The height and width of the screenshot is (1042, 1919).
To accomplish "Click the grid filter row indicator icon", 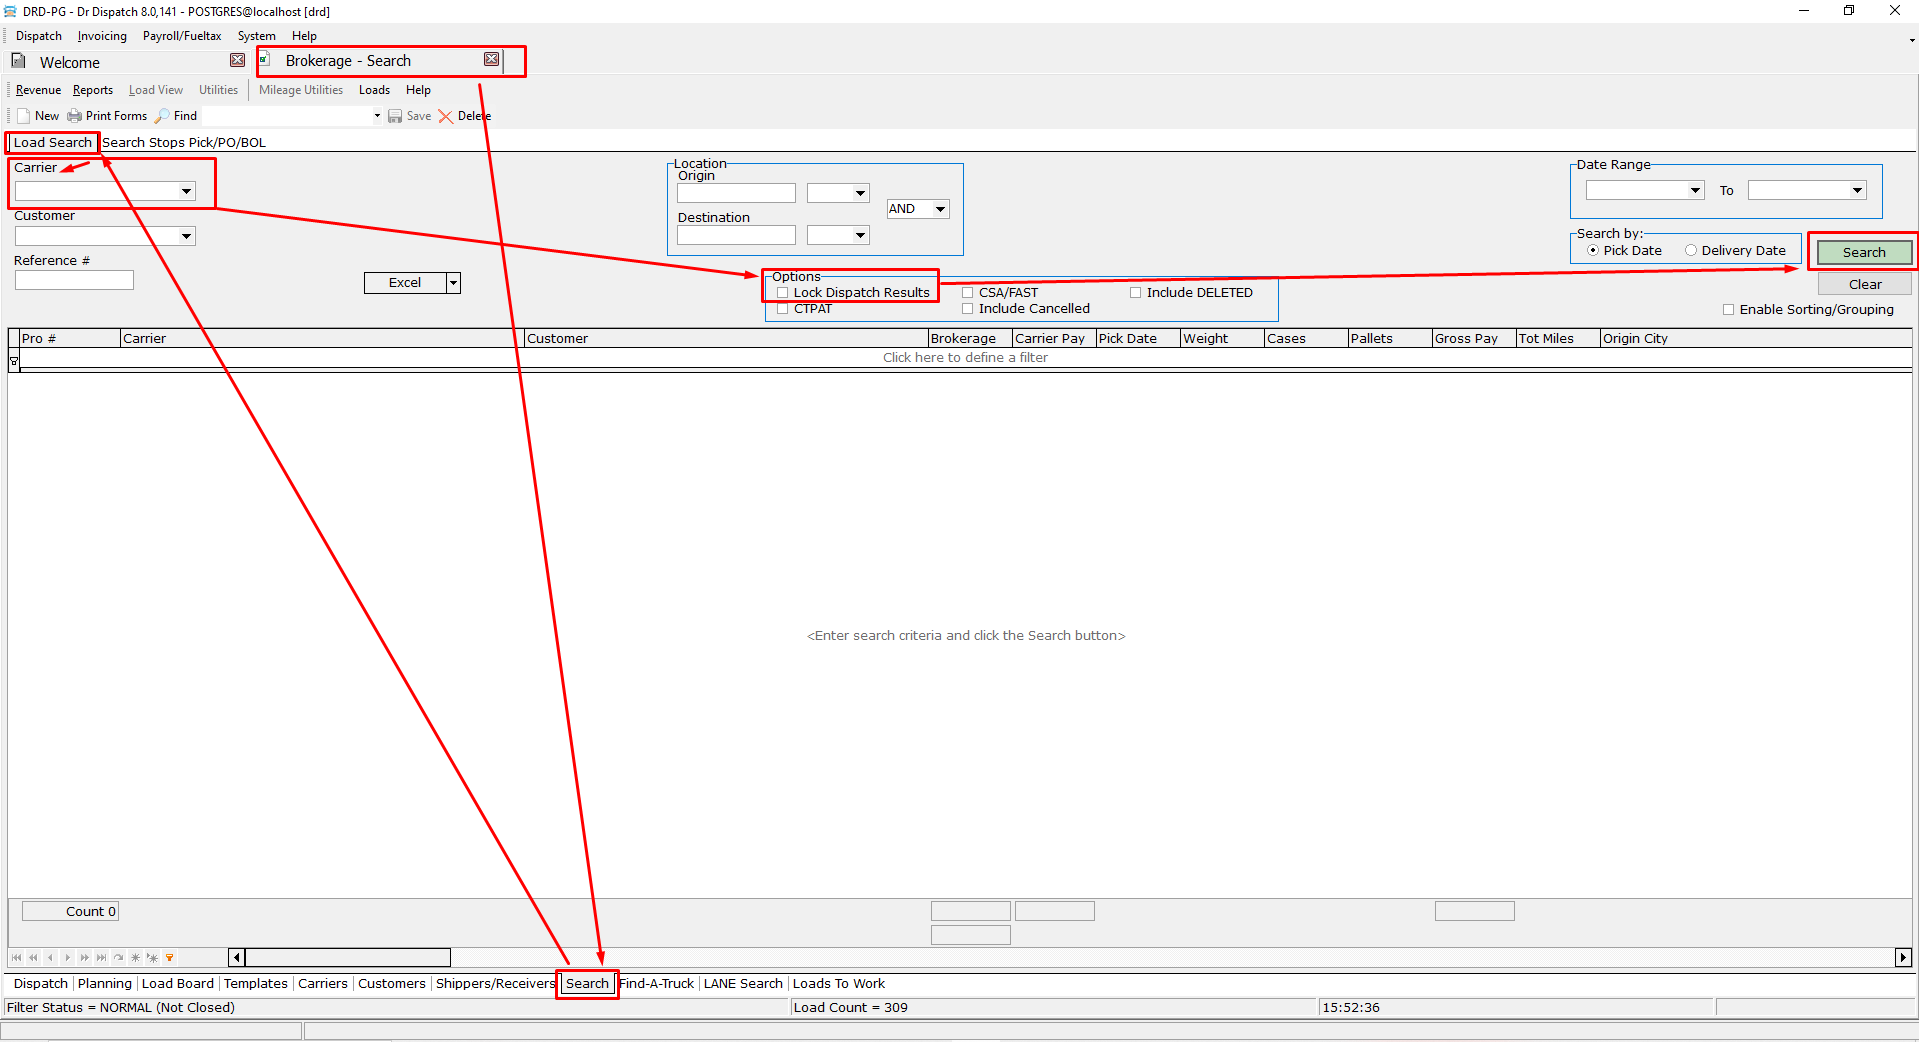I will (x=14, y=361).
